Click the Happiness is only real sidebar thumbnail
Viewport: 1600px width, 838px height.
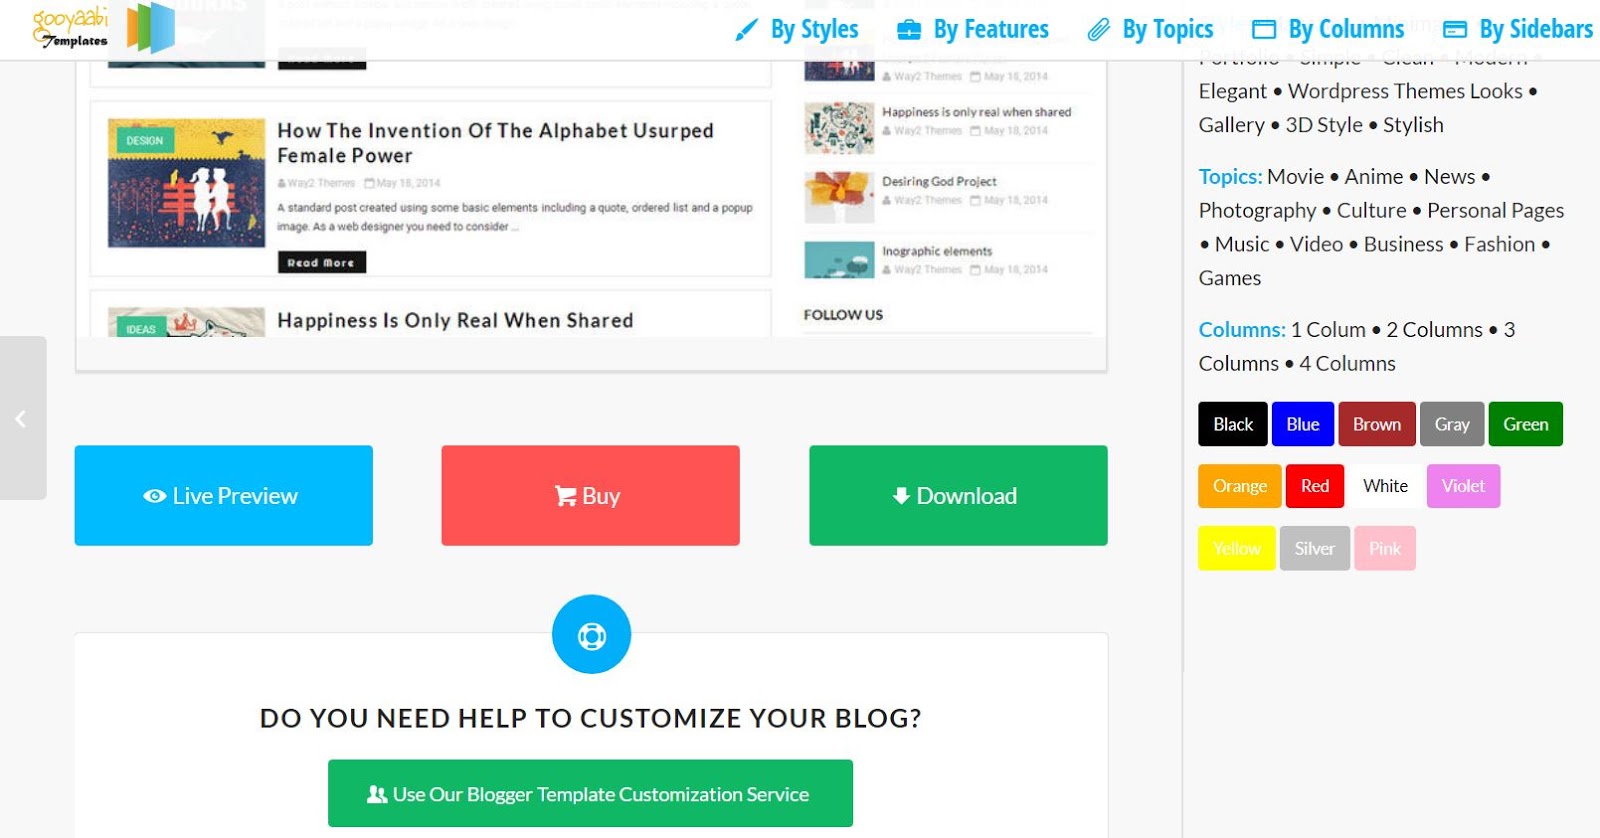tap(839, 128)
